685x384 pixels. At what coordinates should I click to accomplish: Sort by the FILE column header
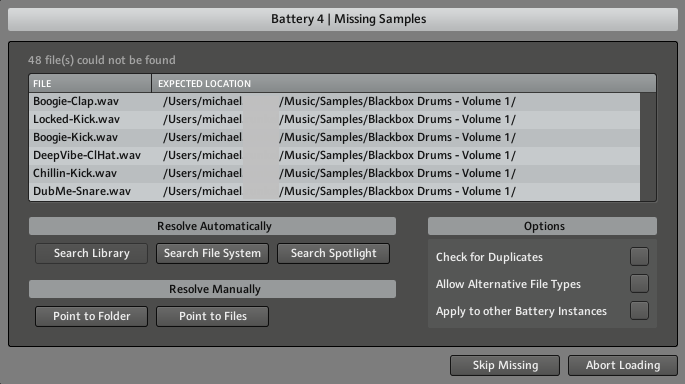click(x=90, y=83)
